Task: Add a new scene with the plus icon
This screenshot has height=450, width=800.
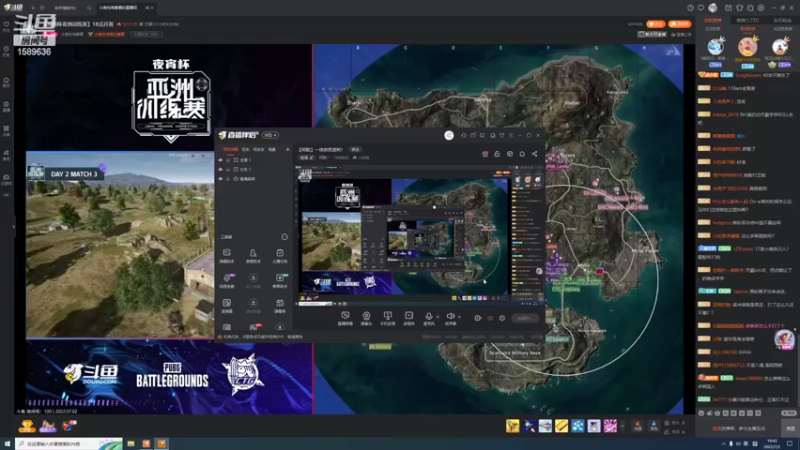Action: coord(288,149)
